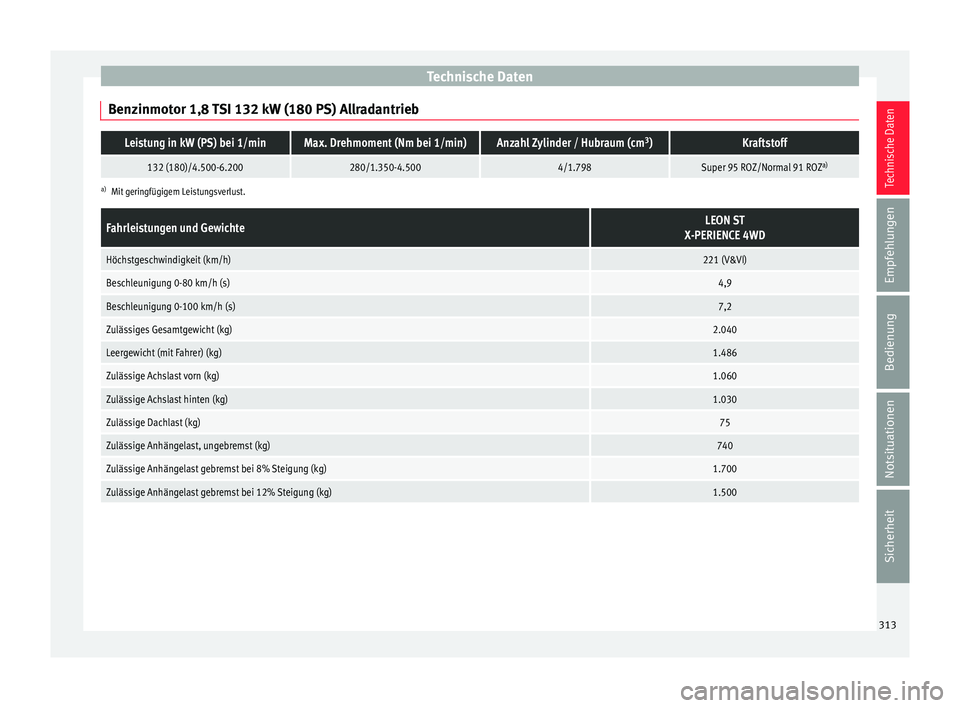Click the Leistung in kW (PS) column header

point(195,143)
